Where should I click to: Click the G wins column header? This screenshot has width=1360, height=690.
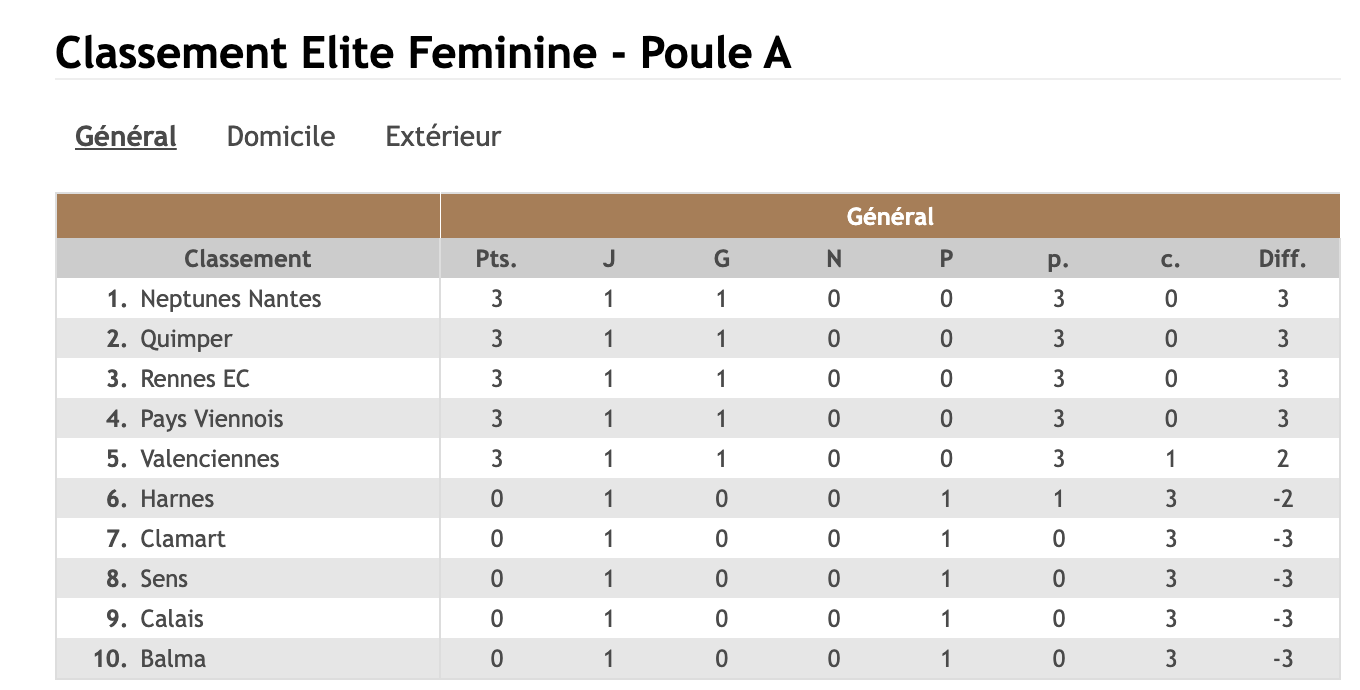click(721, 259)
